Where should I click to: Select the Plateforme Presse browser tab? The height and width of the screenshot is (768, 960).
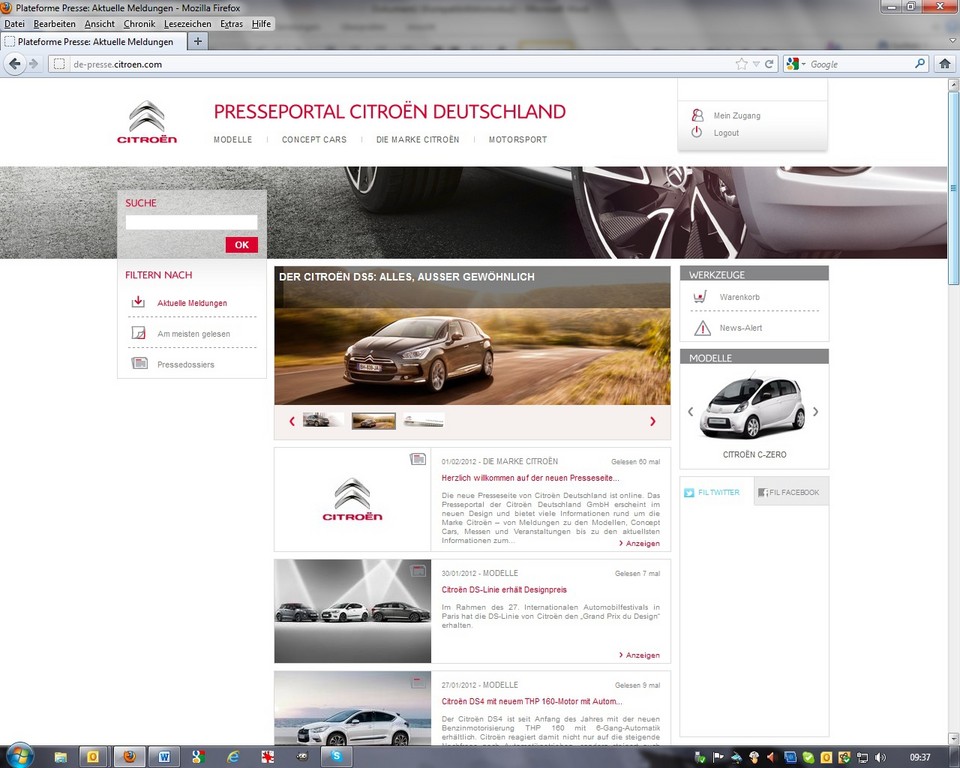pyautogui.click(x=92, y=41)
